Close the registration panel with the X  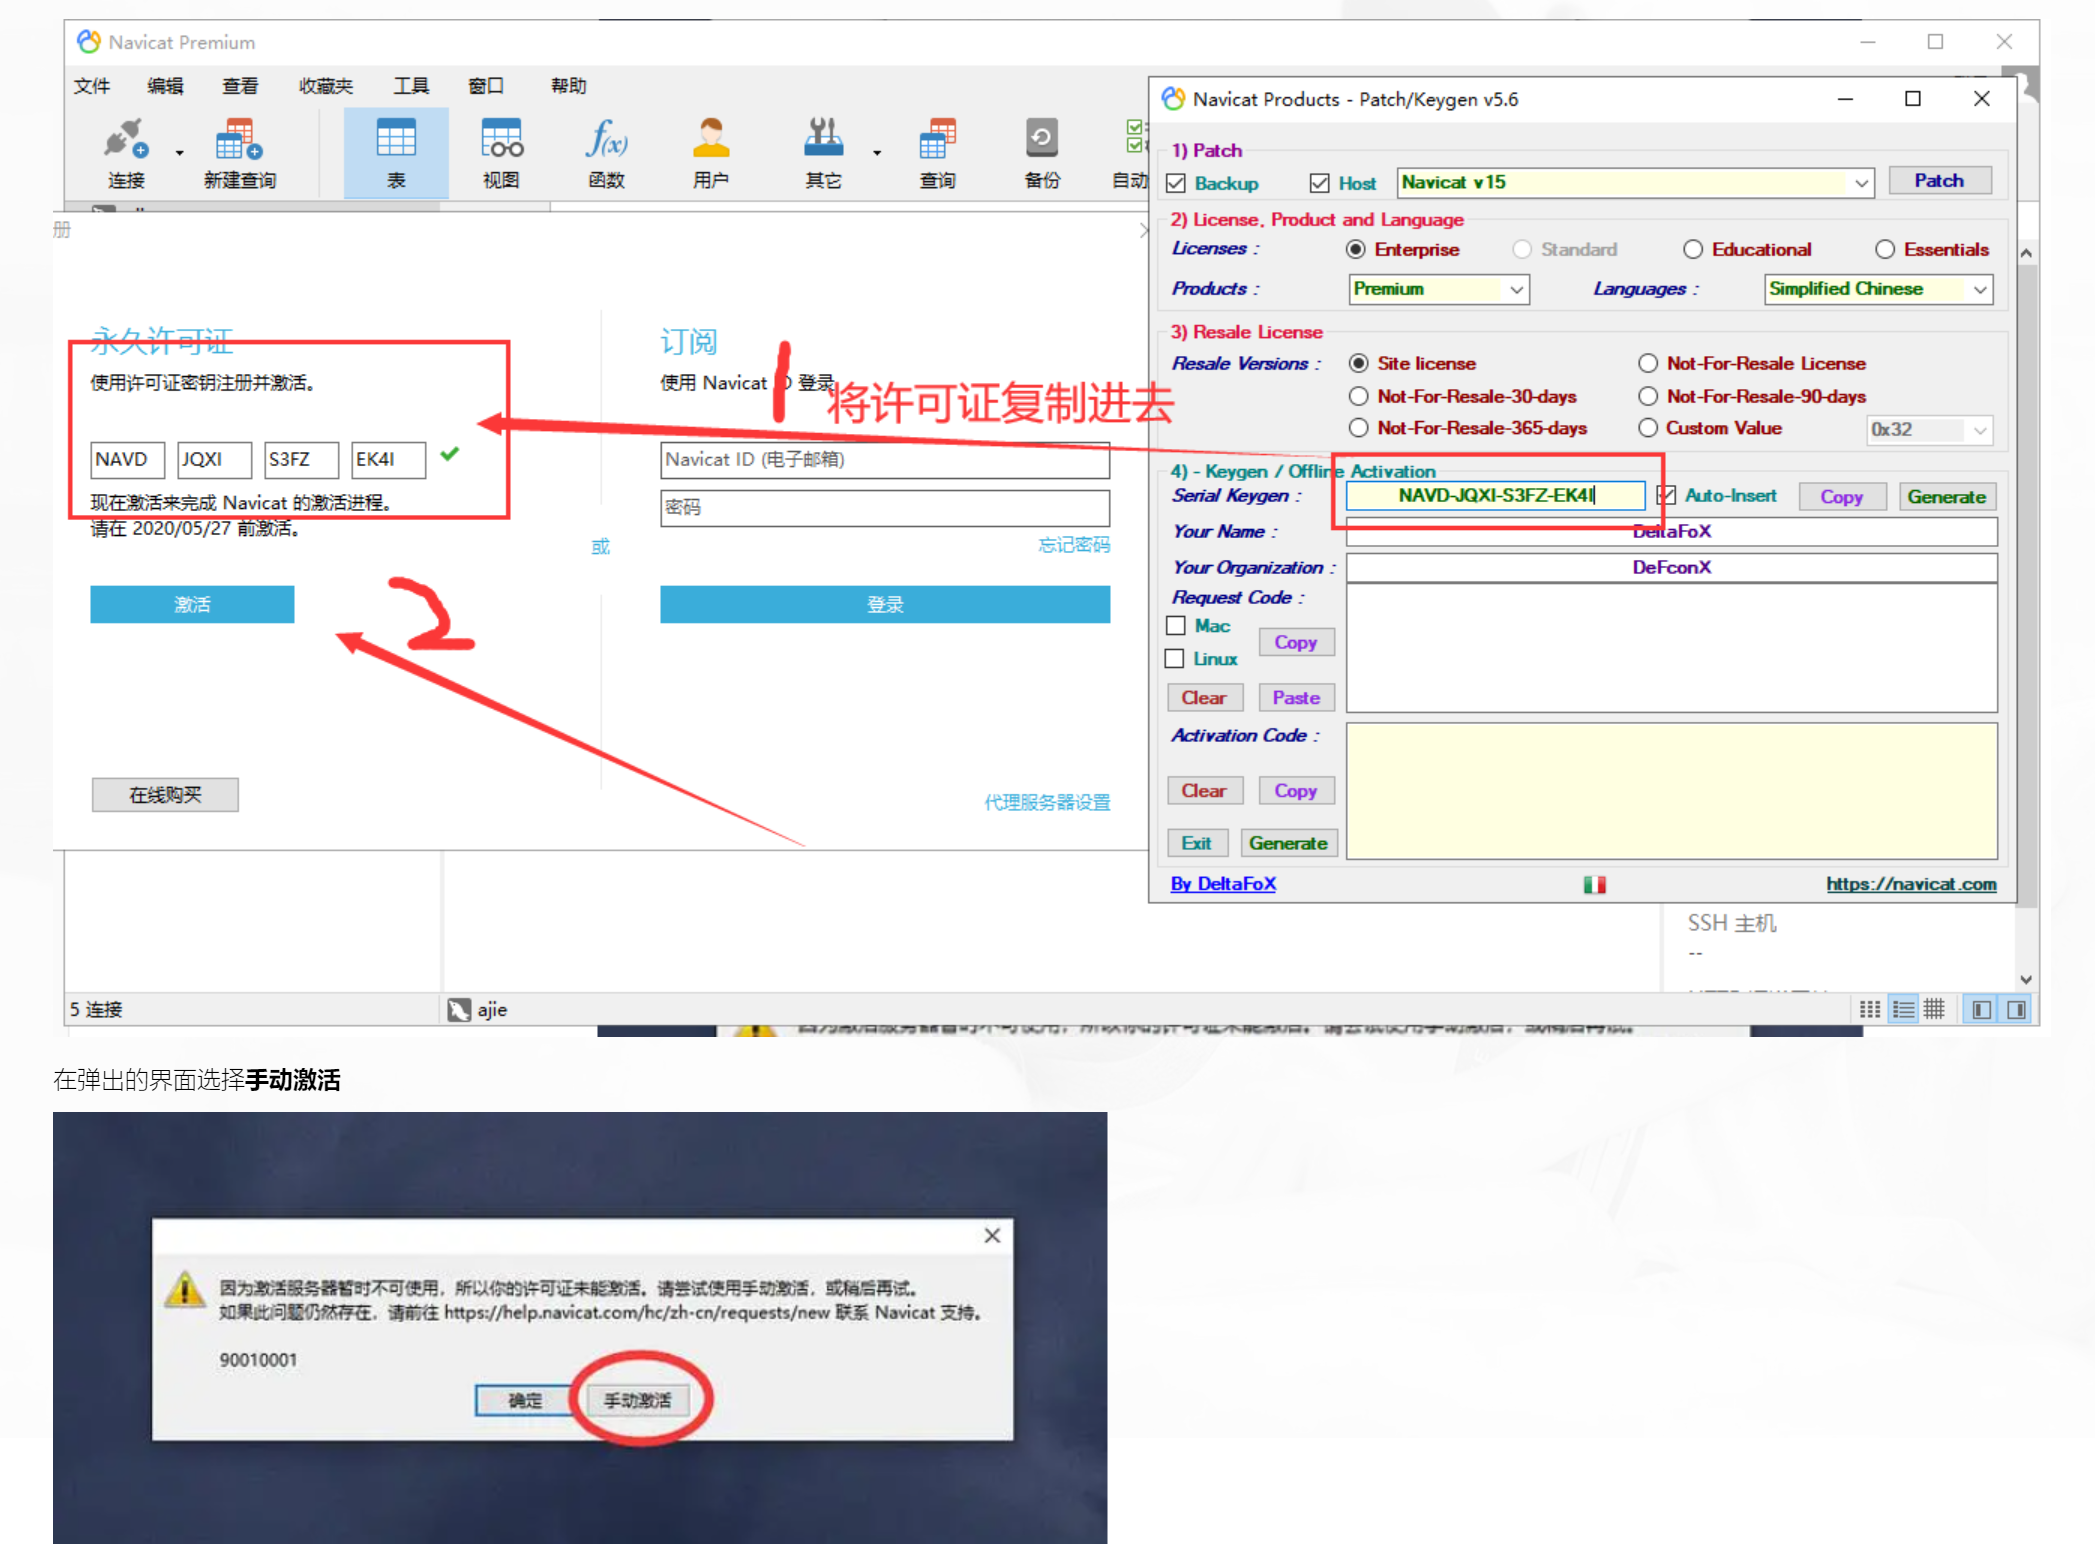coord(1144,230)
